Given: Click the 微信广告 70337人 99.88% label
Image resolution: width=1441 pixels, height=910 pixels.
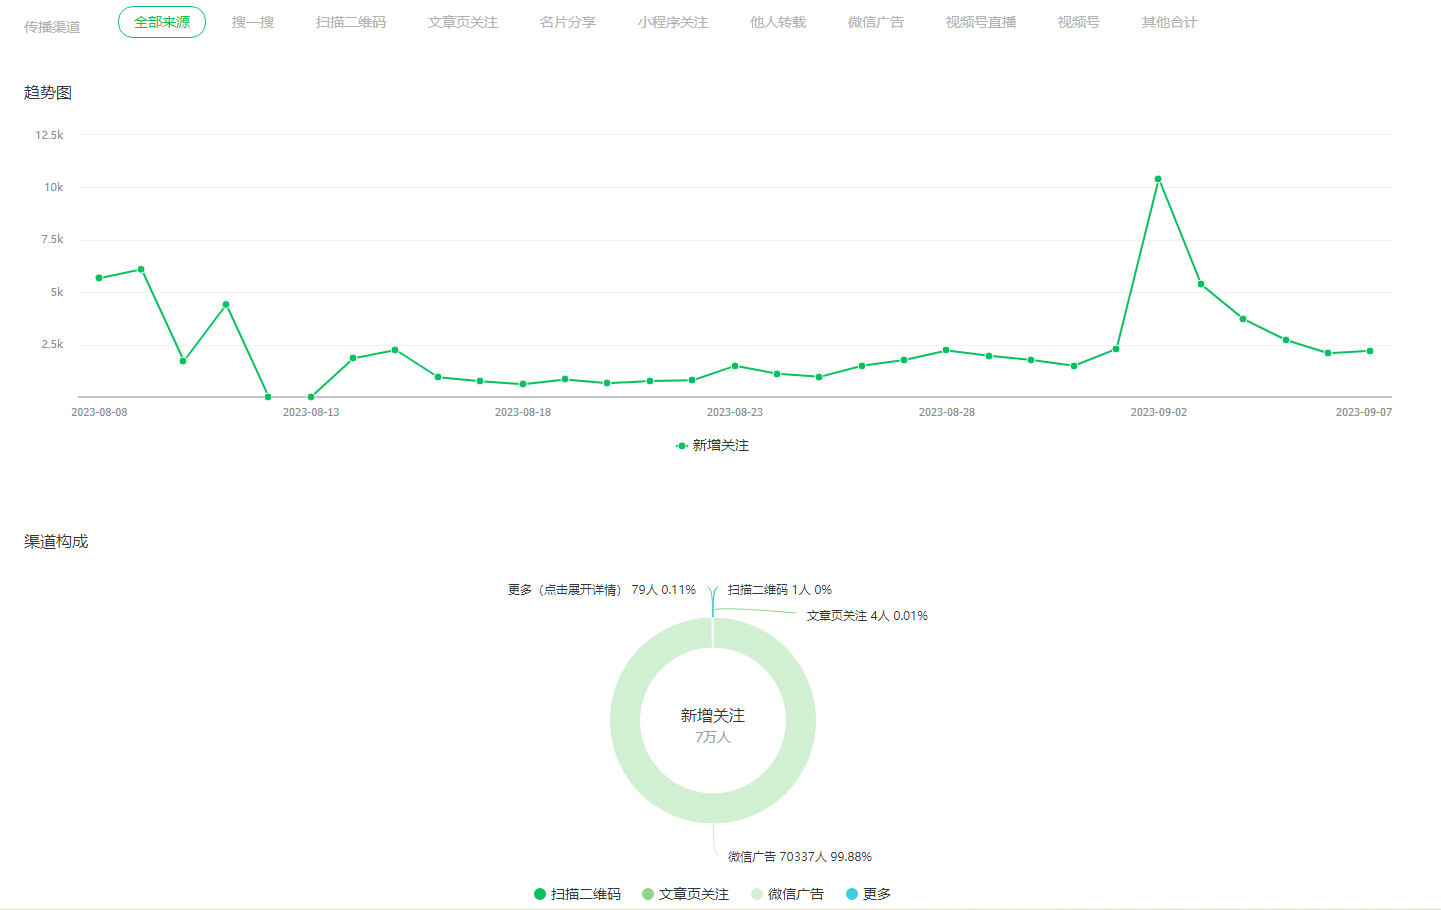Looking at the screenshot, I should (x=800, y=857).
